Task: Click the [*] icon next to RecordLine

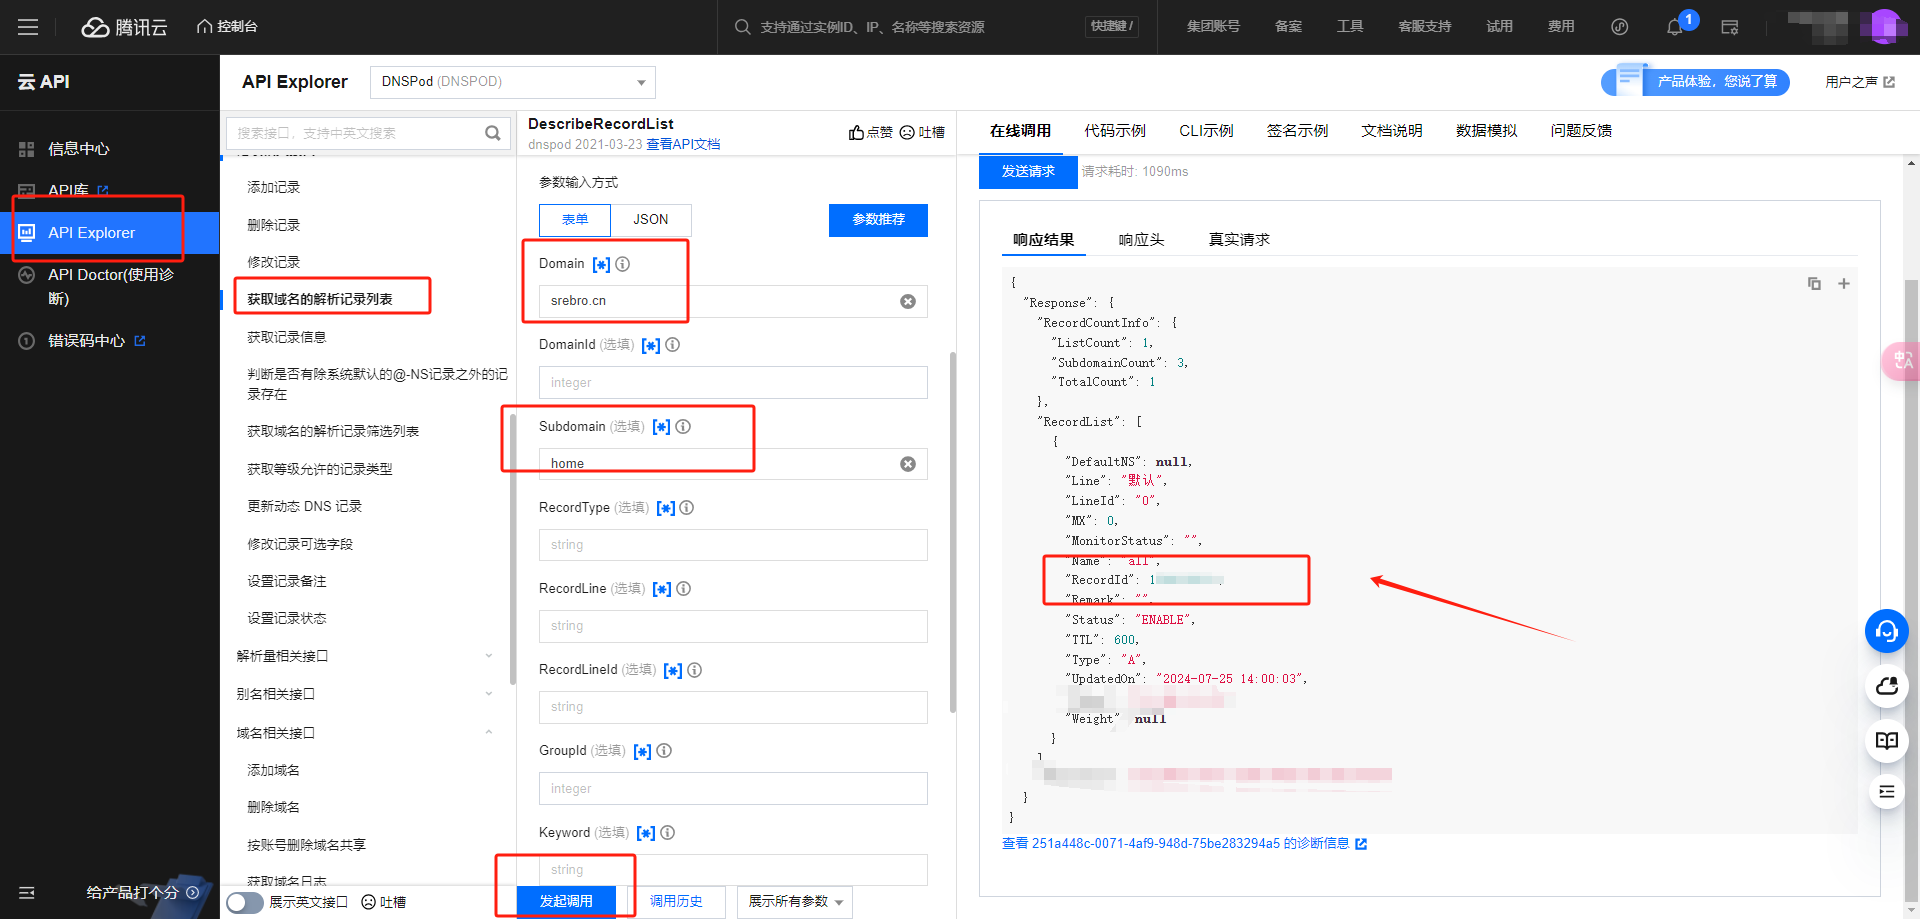Action: tap(662, 589)
